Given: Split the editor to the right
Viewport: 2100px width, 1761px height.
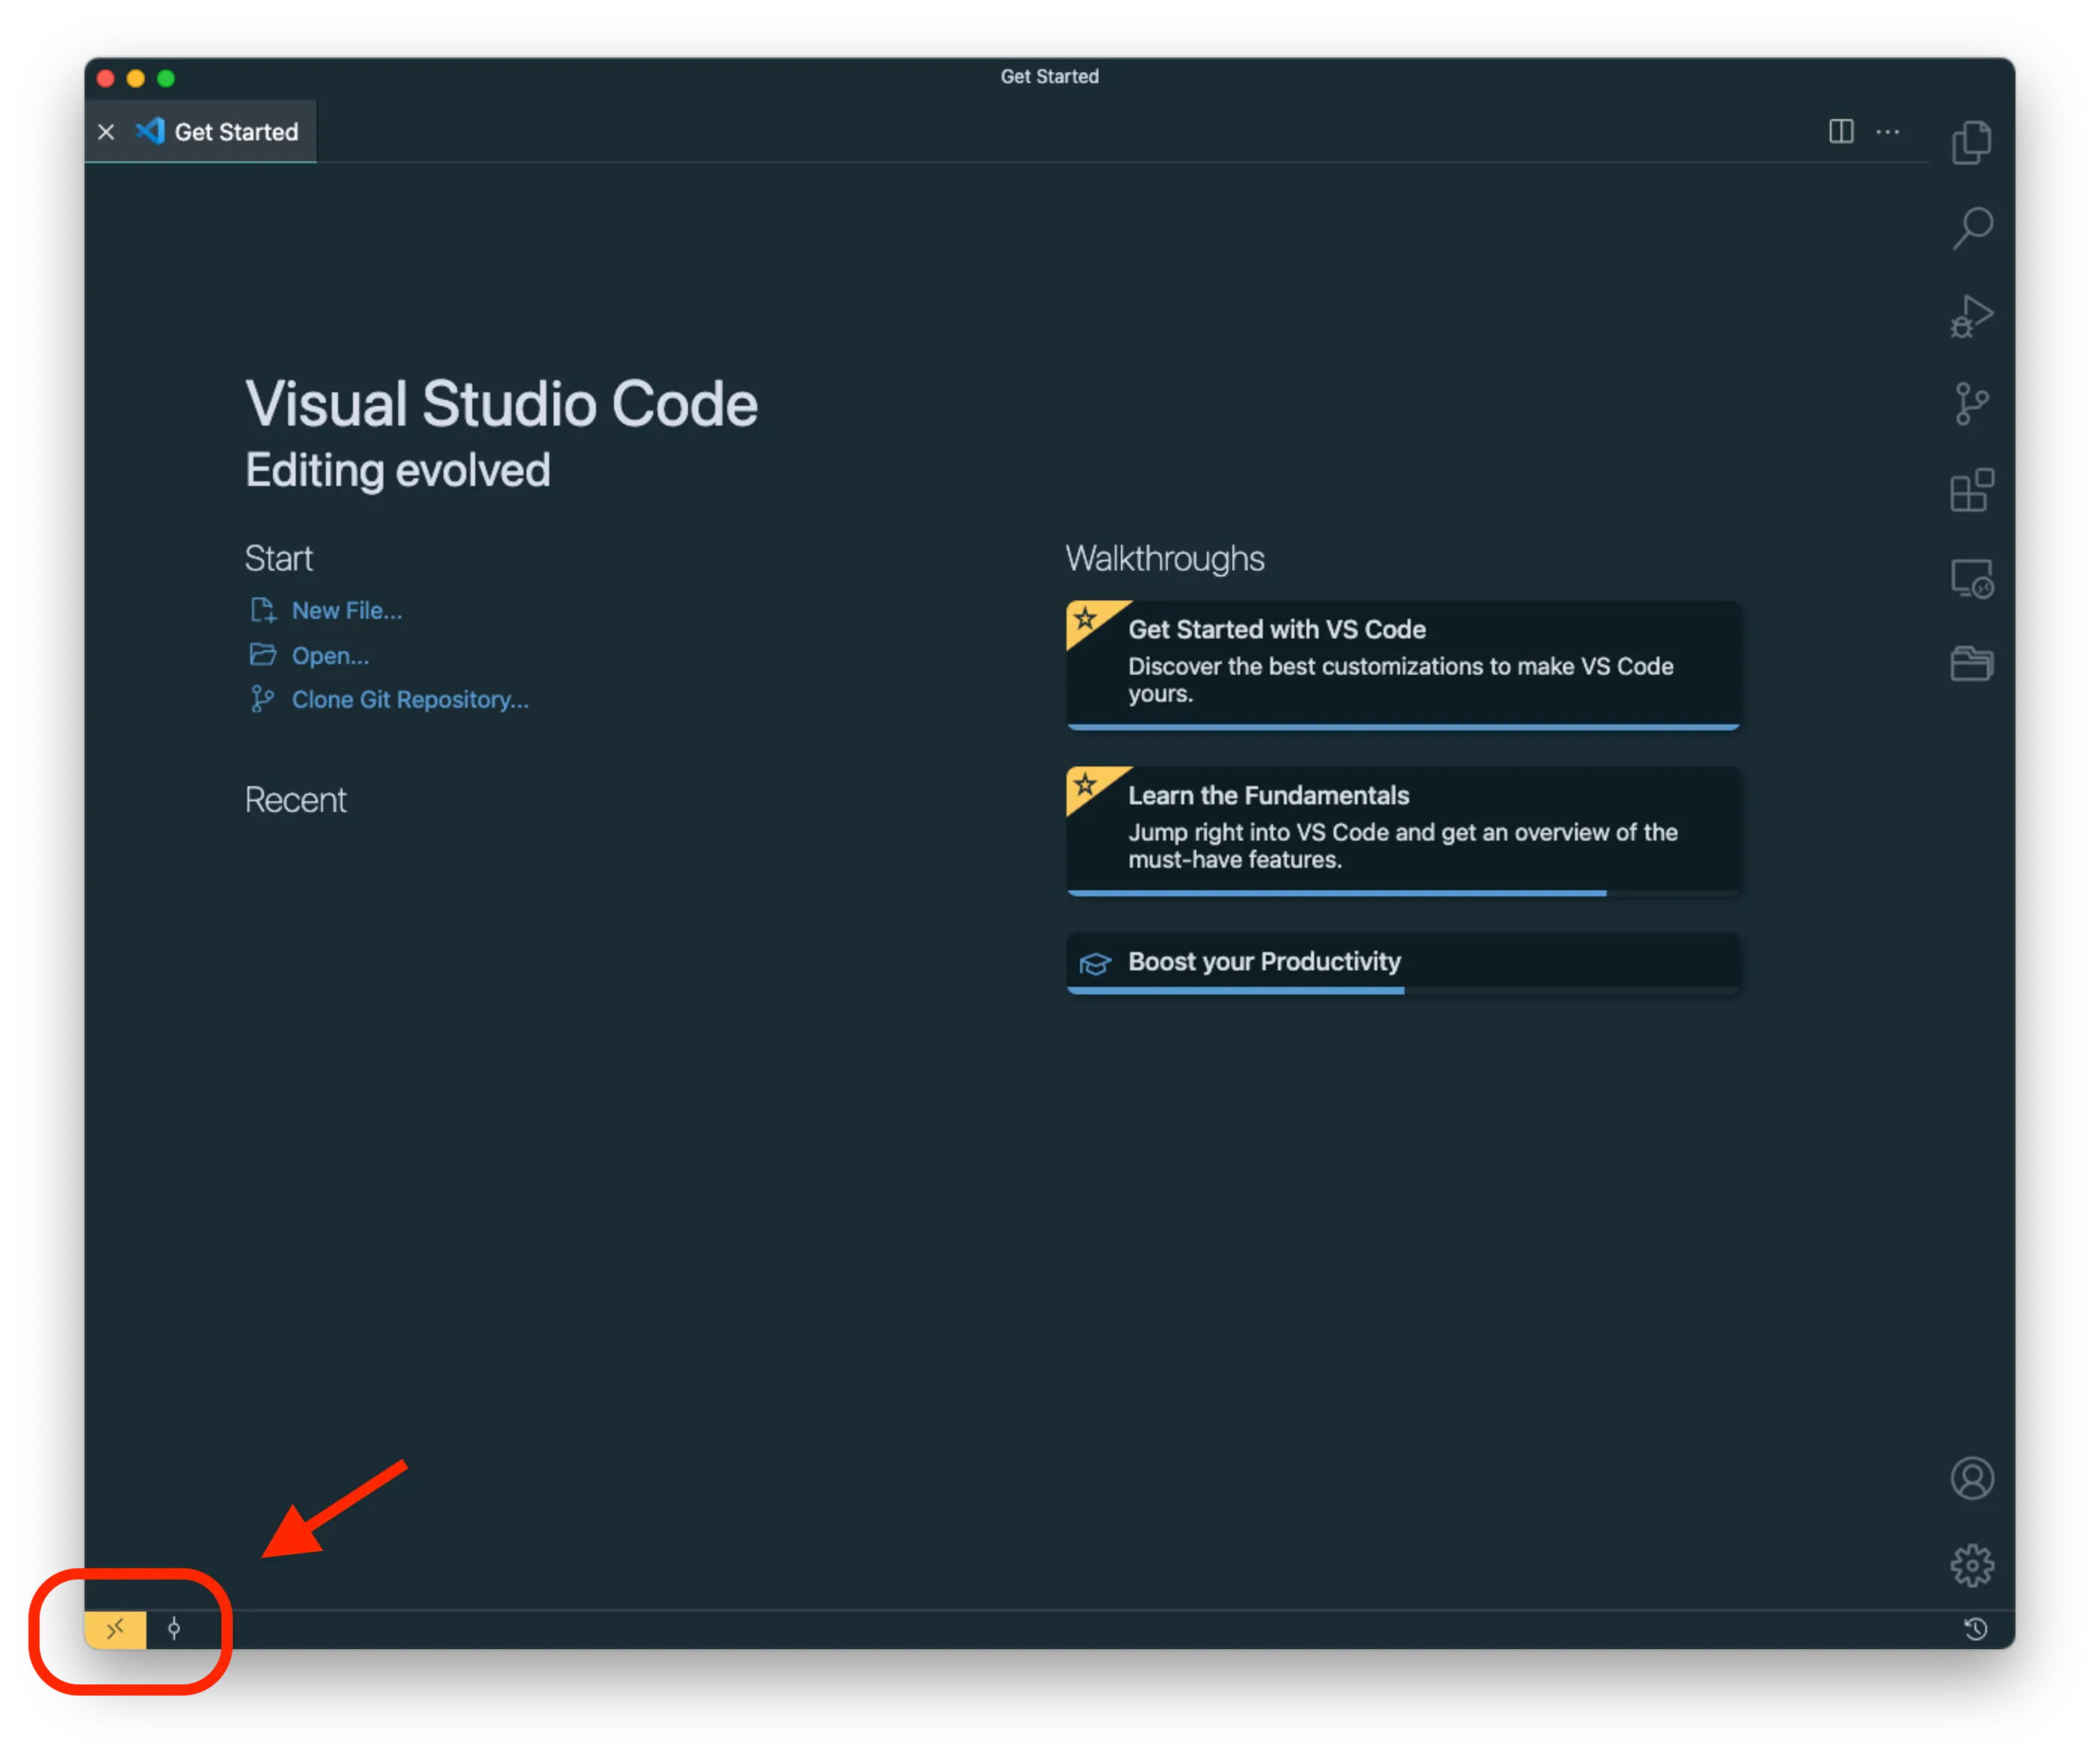Looking at the screenshot, I should (1841, 131).
